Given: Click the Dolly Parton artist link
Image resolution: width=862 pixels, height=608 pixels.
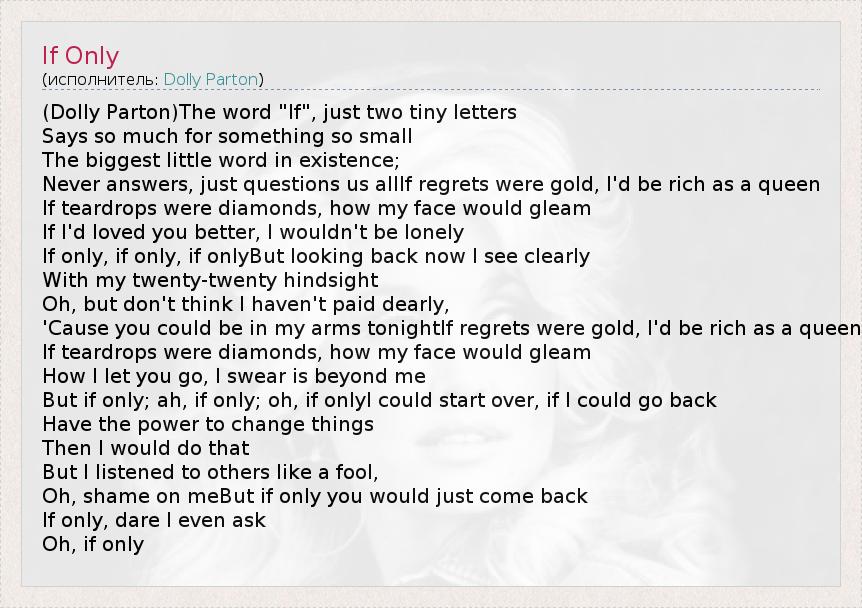Looking at the screenshot, I should [x=210, y=79].
